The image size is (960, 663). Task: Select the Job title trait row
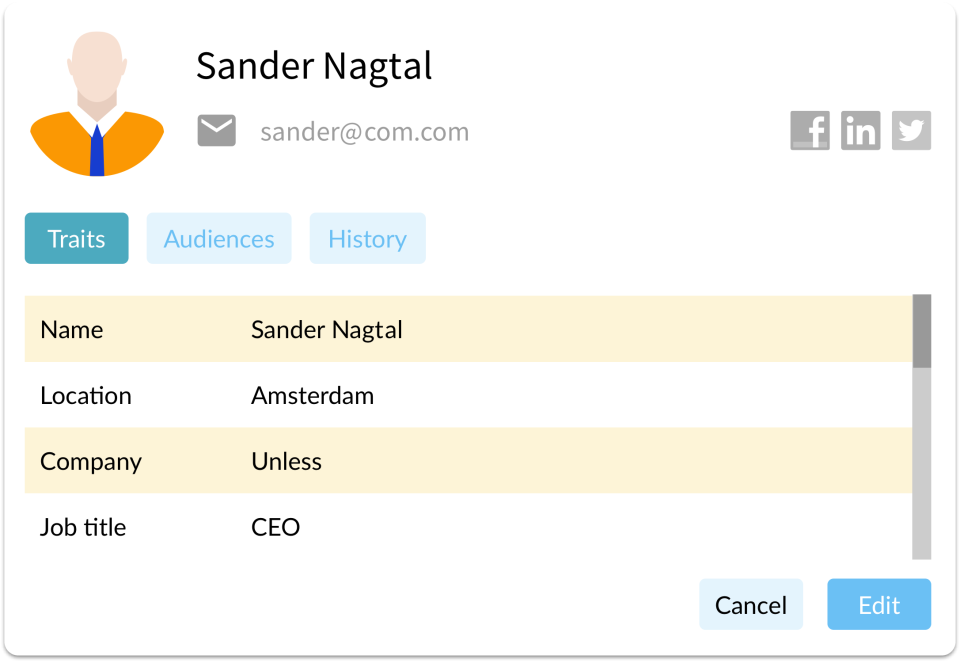[468, 527]
